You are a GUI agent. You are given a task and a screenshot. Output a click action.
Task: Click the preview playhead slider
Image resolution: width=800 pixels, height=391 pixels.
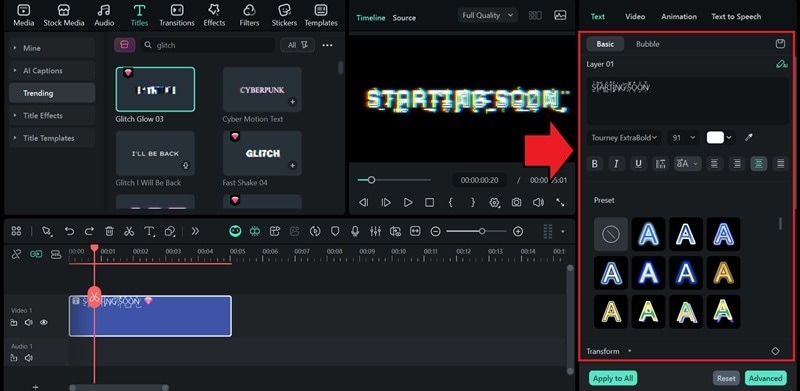tap(371, 180)
